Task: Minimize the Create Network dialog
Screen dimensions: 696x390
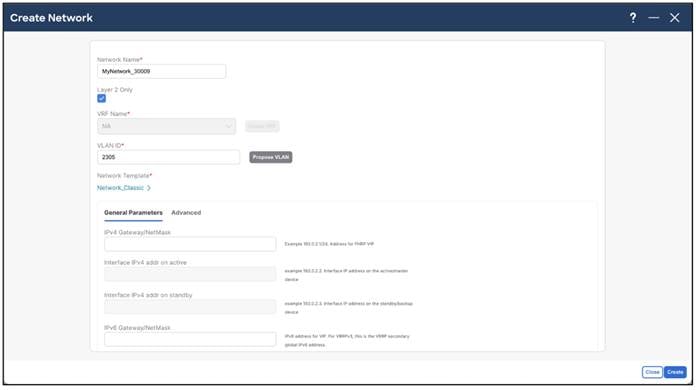Action: [653, 18]
